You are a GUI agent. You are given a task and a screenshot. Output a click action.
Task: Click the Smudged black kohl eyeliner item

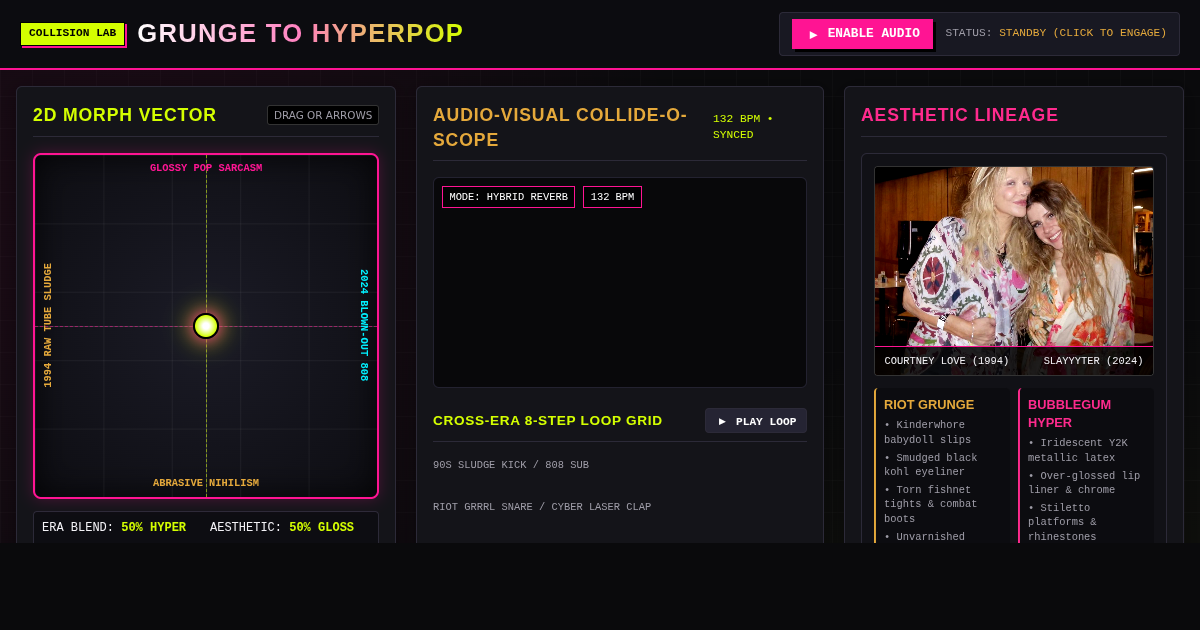tap(931, 465)
